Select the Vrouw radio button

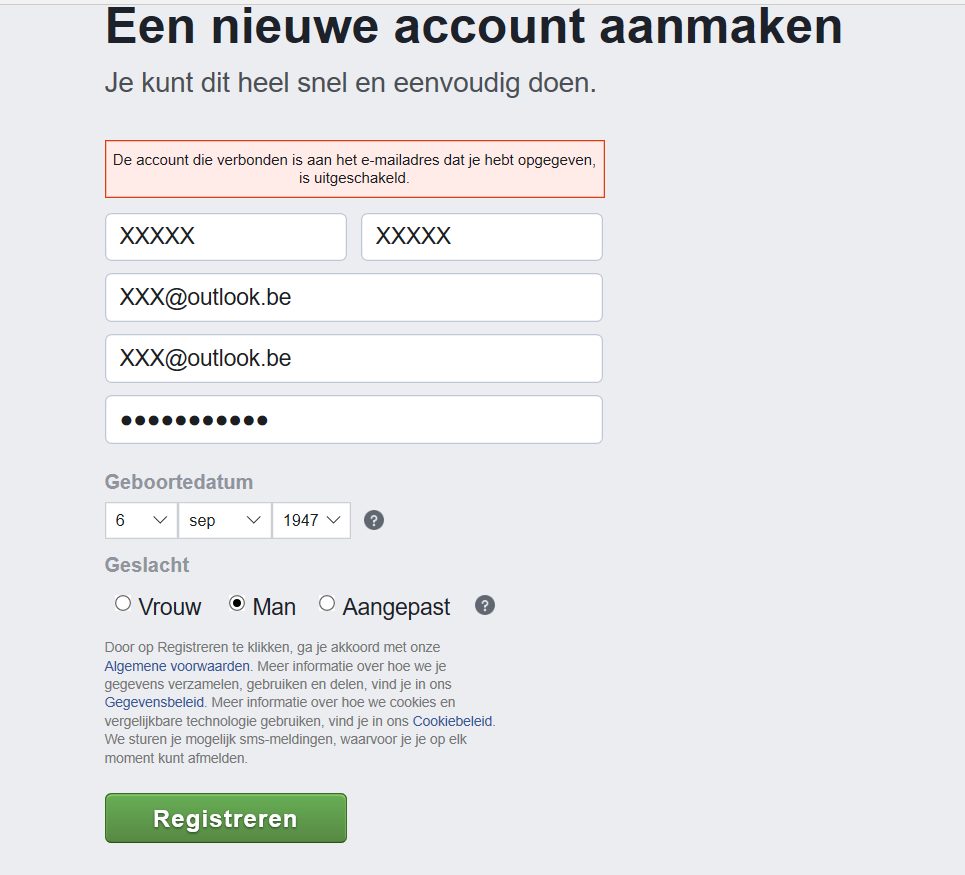tap(123, 603)
